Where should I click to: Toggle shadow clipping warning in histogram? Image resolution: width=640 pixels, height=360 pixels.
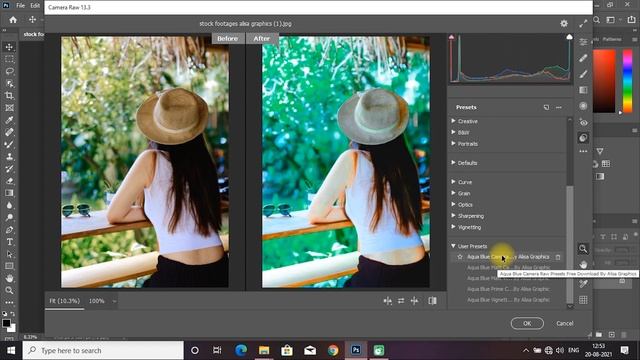click(x=451, y=37)
